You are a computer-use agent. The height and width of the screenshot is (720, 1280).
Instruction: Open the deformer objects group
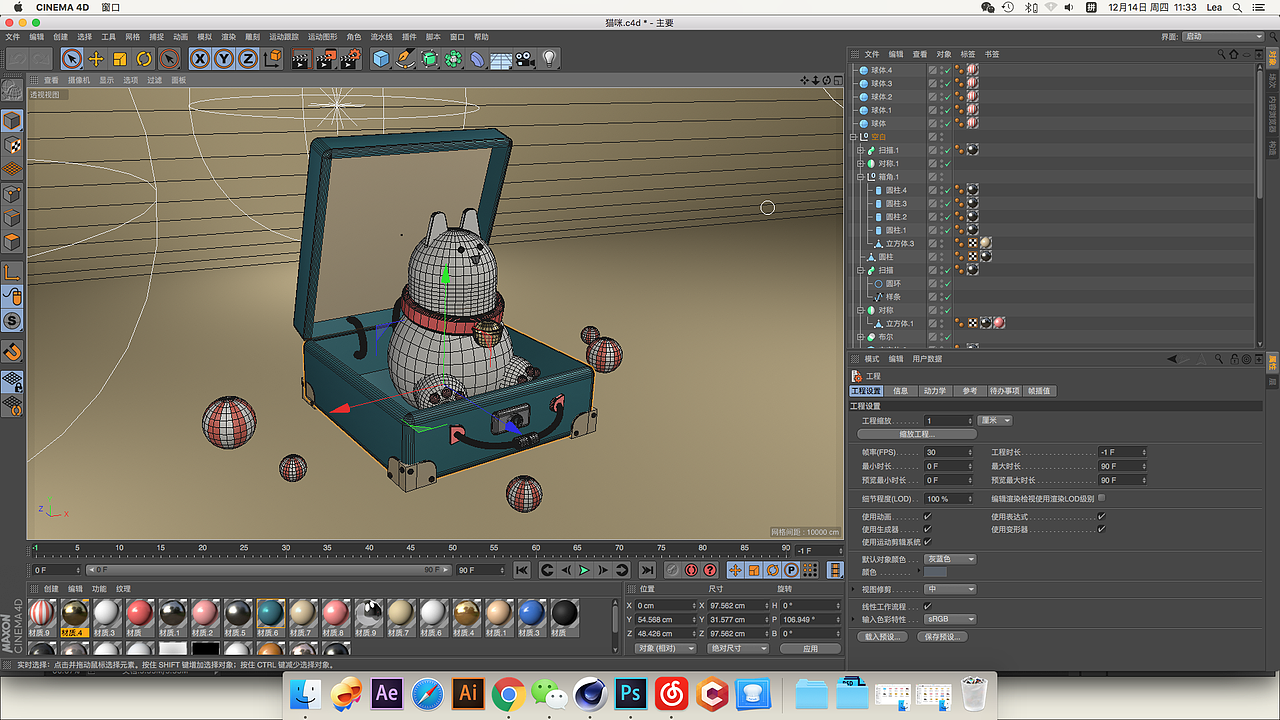click(x=477, y=59)
